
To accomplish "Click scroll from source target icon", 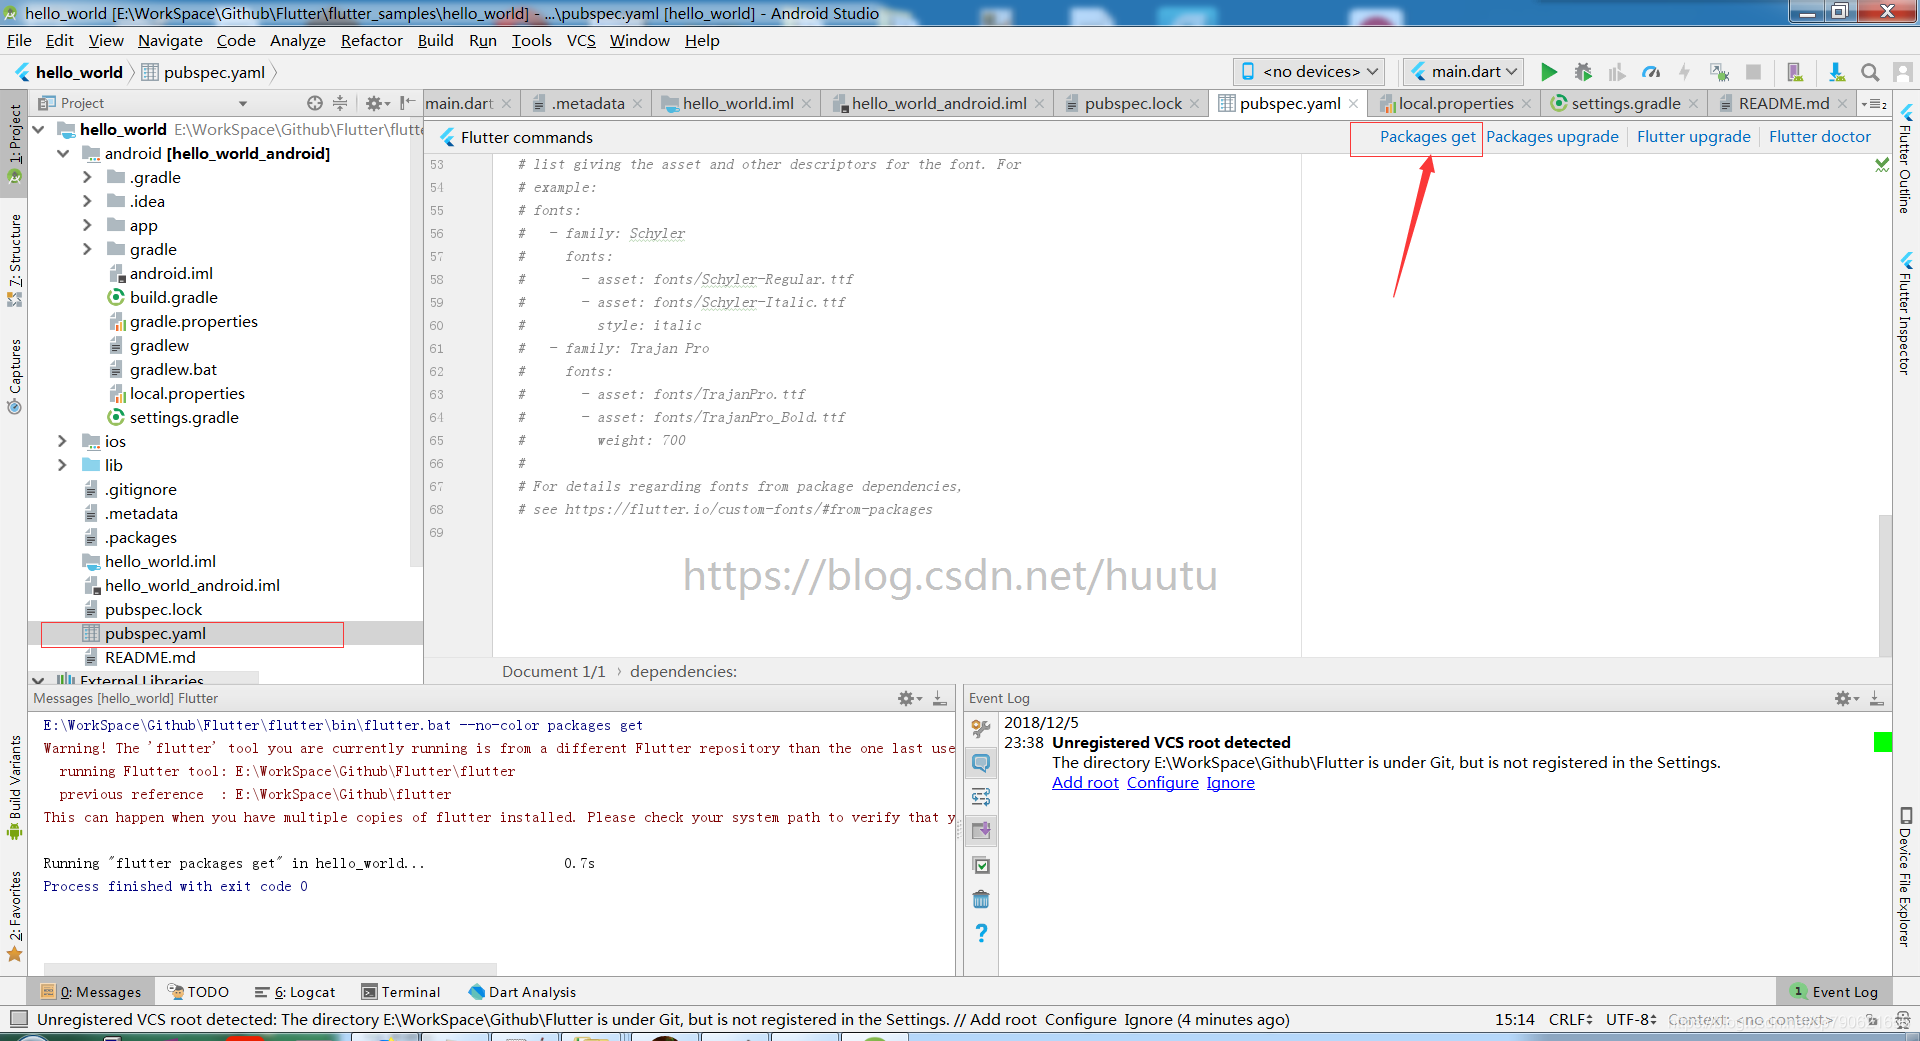I will pyautogui.click(x=315, y=103).
